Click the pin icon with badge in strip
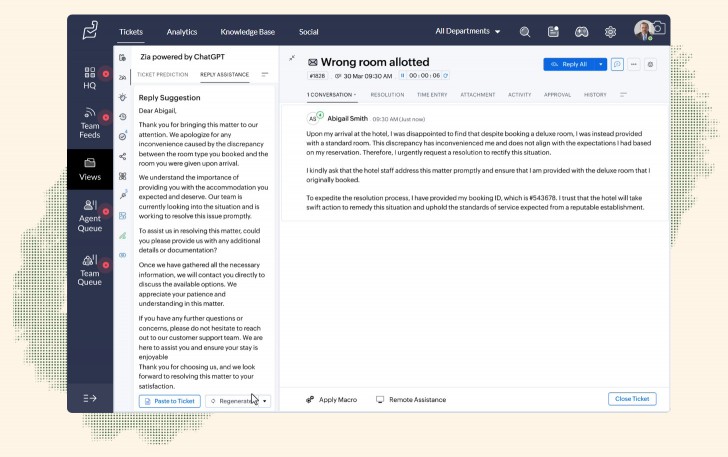Screen dimensions: 728x457 tap(123, 195)
